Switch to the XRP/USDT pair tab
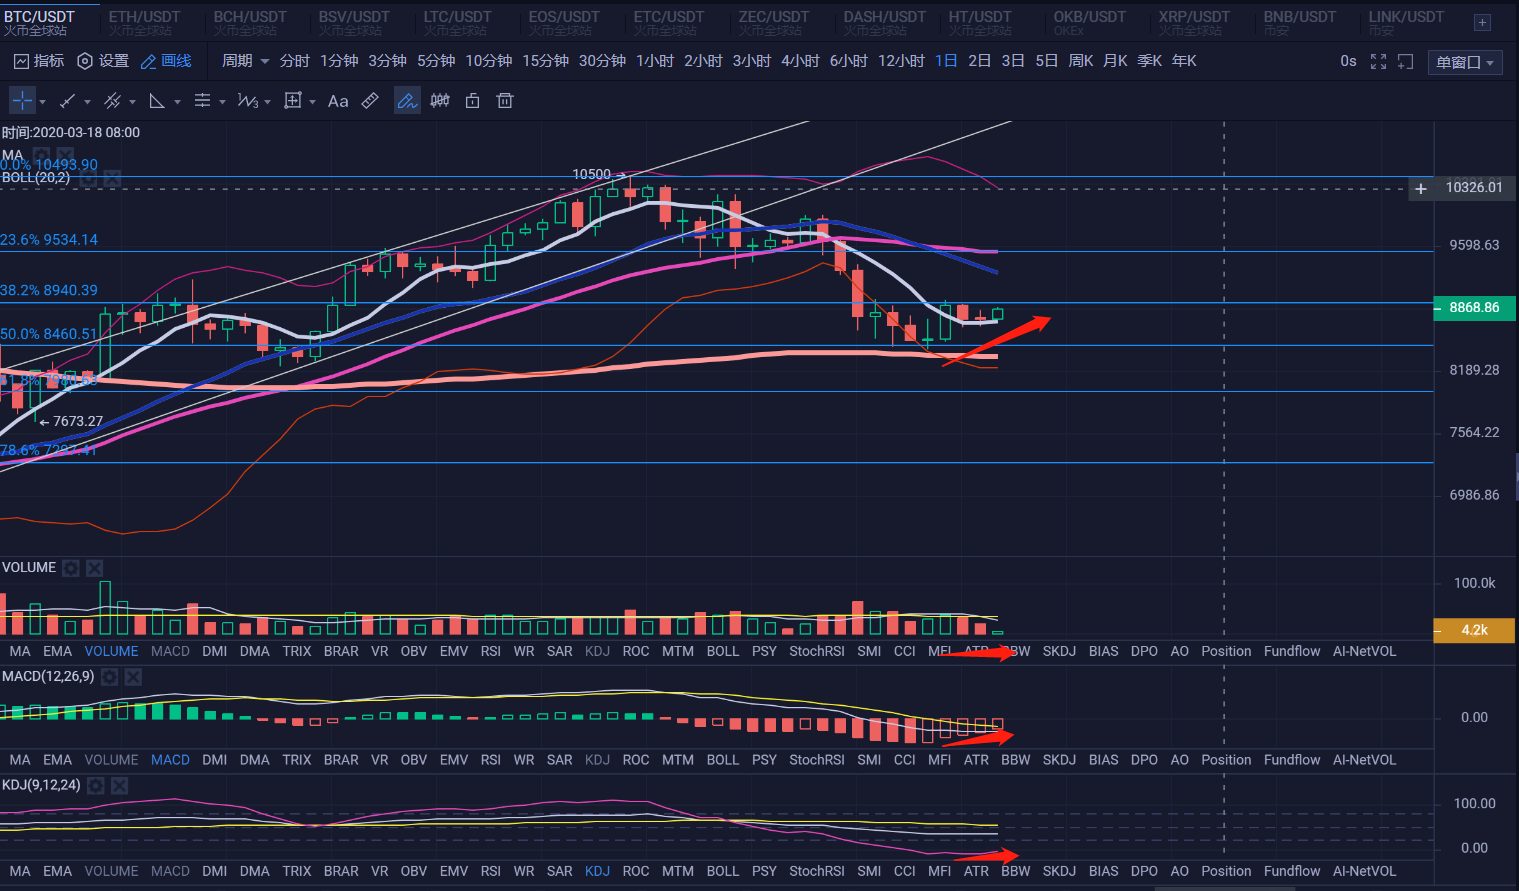This screenshot has width=1519, height=891. 1194,22
